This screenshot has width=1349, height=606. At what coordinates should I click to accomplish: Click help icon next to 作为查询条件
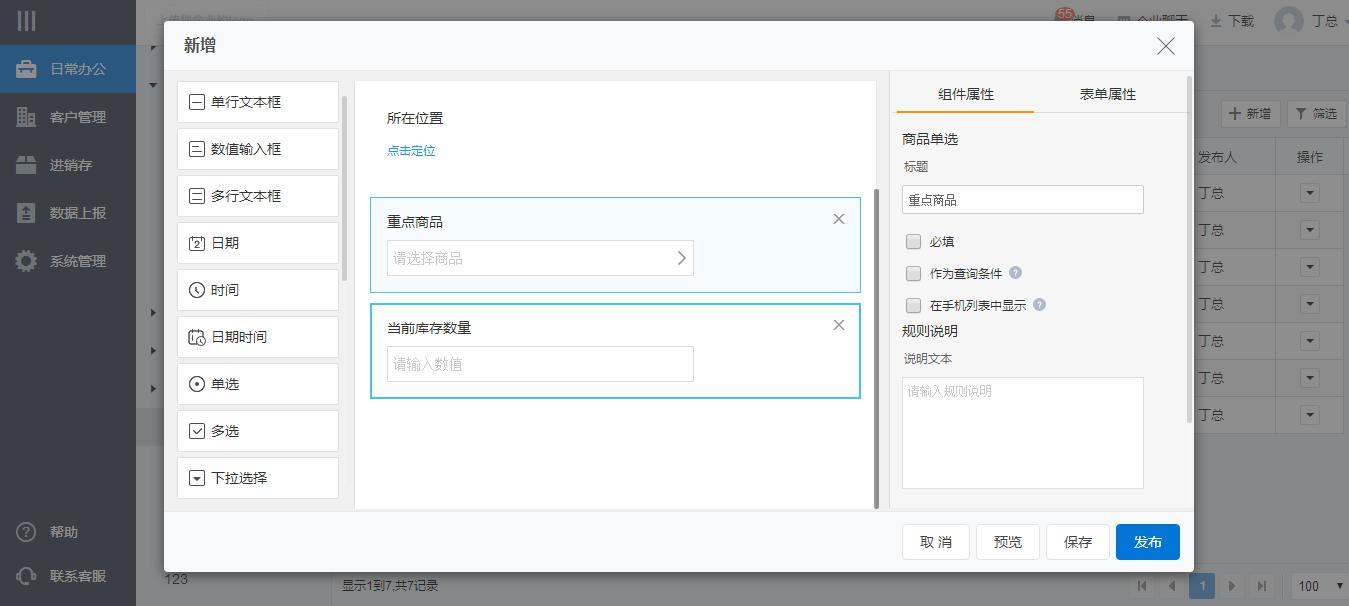click(x=1015, y=273)
